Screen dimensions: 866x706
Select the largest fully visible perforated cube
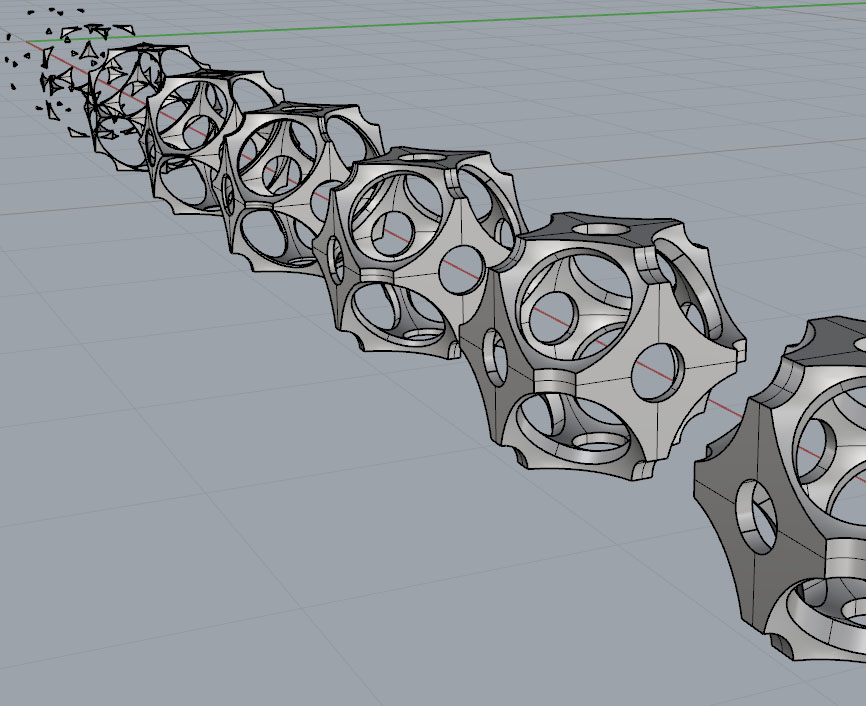coord(602,345)
